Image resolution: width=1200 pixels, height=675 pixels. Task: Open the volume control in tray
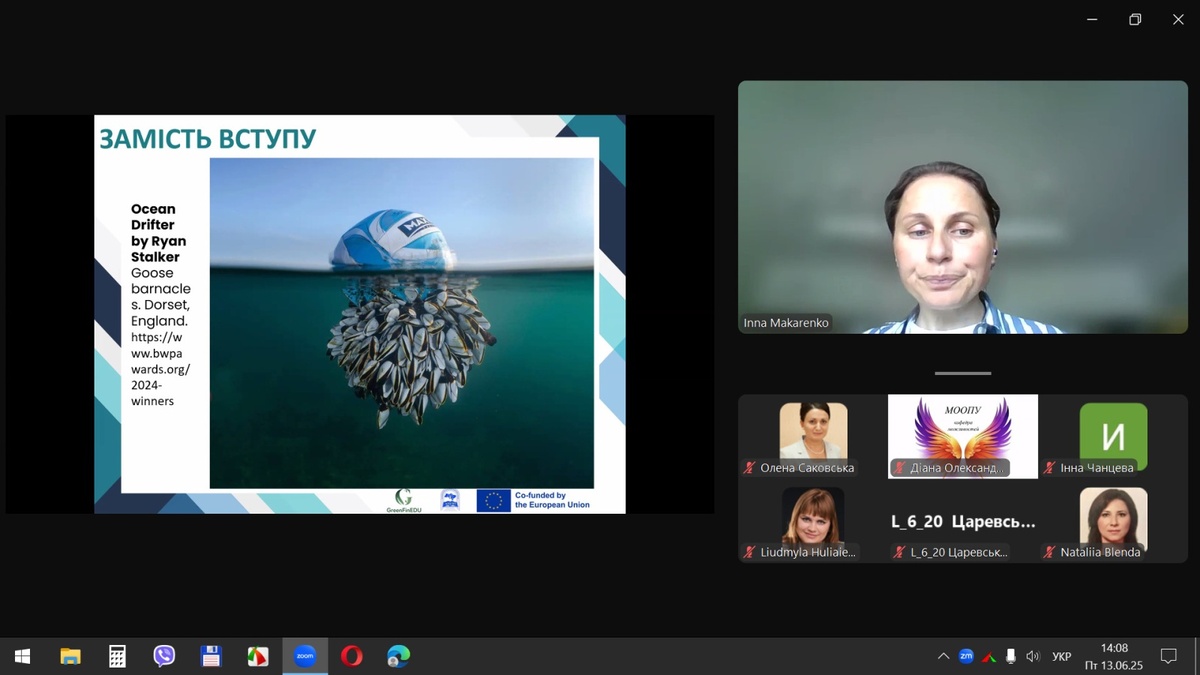(1033, 657)
